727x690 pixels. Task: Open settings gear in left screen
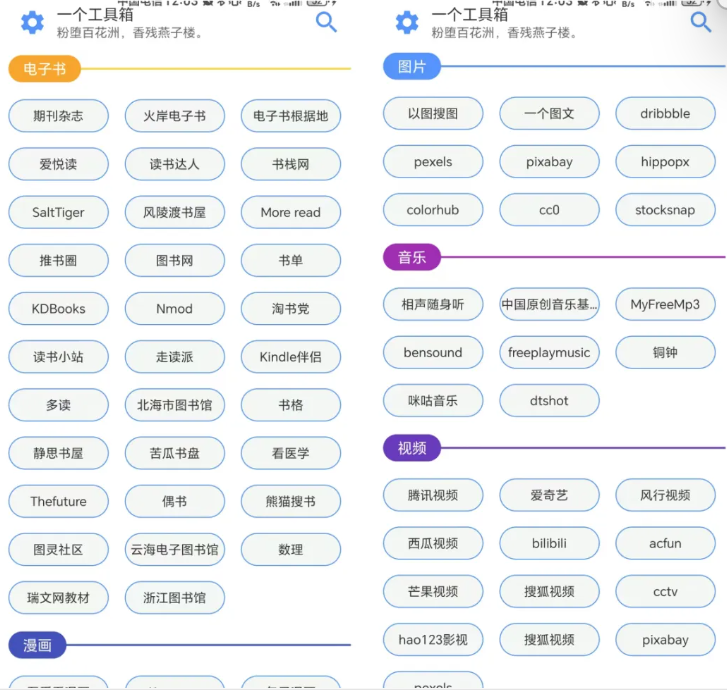point(32,22)
